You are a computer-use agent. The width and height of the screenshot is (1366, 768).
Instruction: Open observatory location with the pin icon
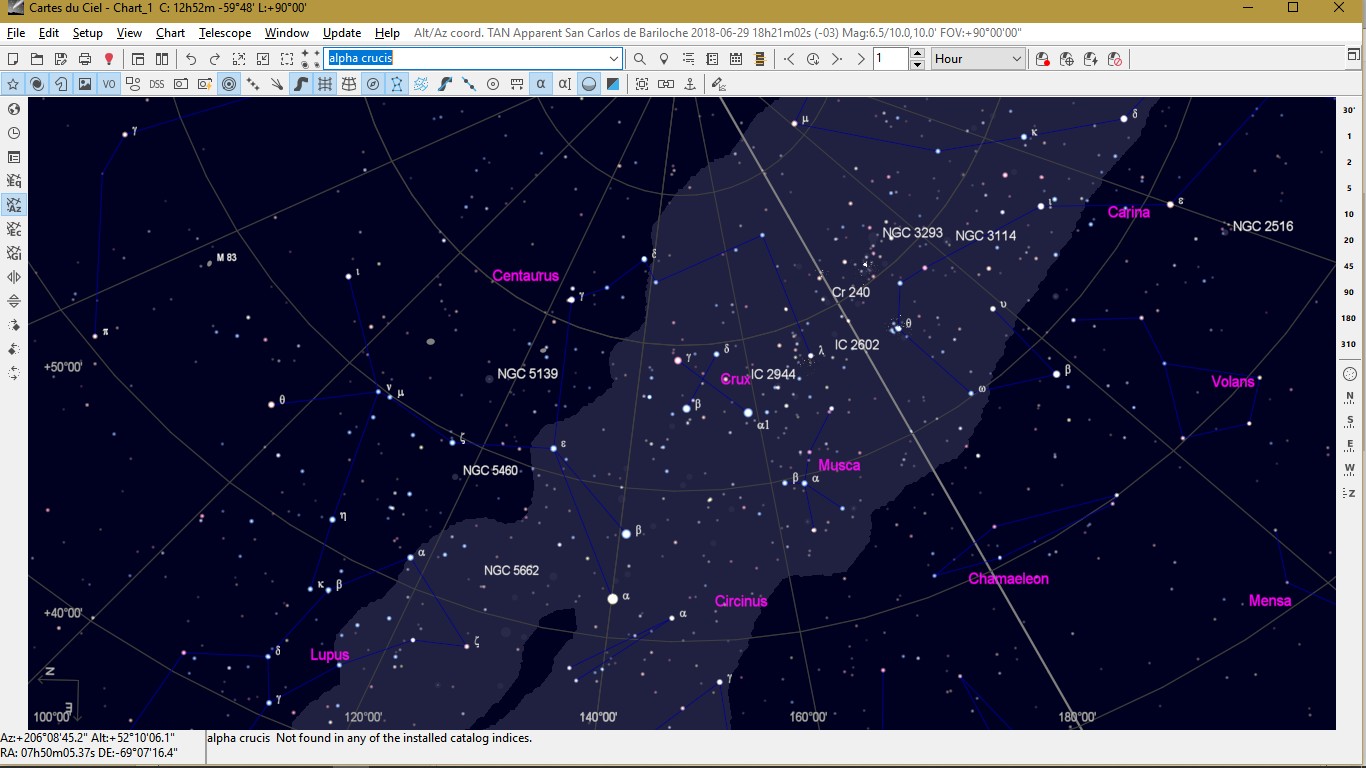(x=664, y=59)
